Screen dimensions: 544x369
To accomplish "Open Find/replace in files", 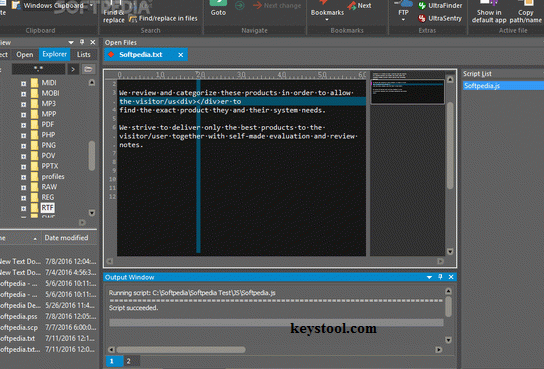I will click(163, 18).
